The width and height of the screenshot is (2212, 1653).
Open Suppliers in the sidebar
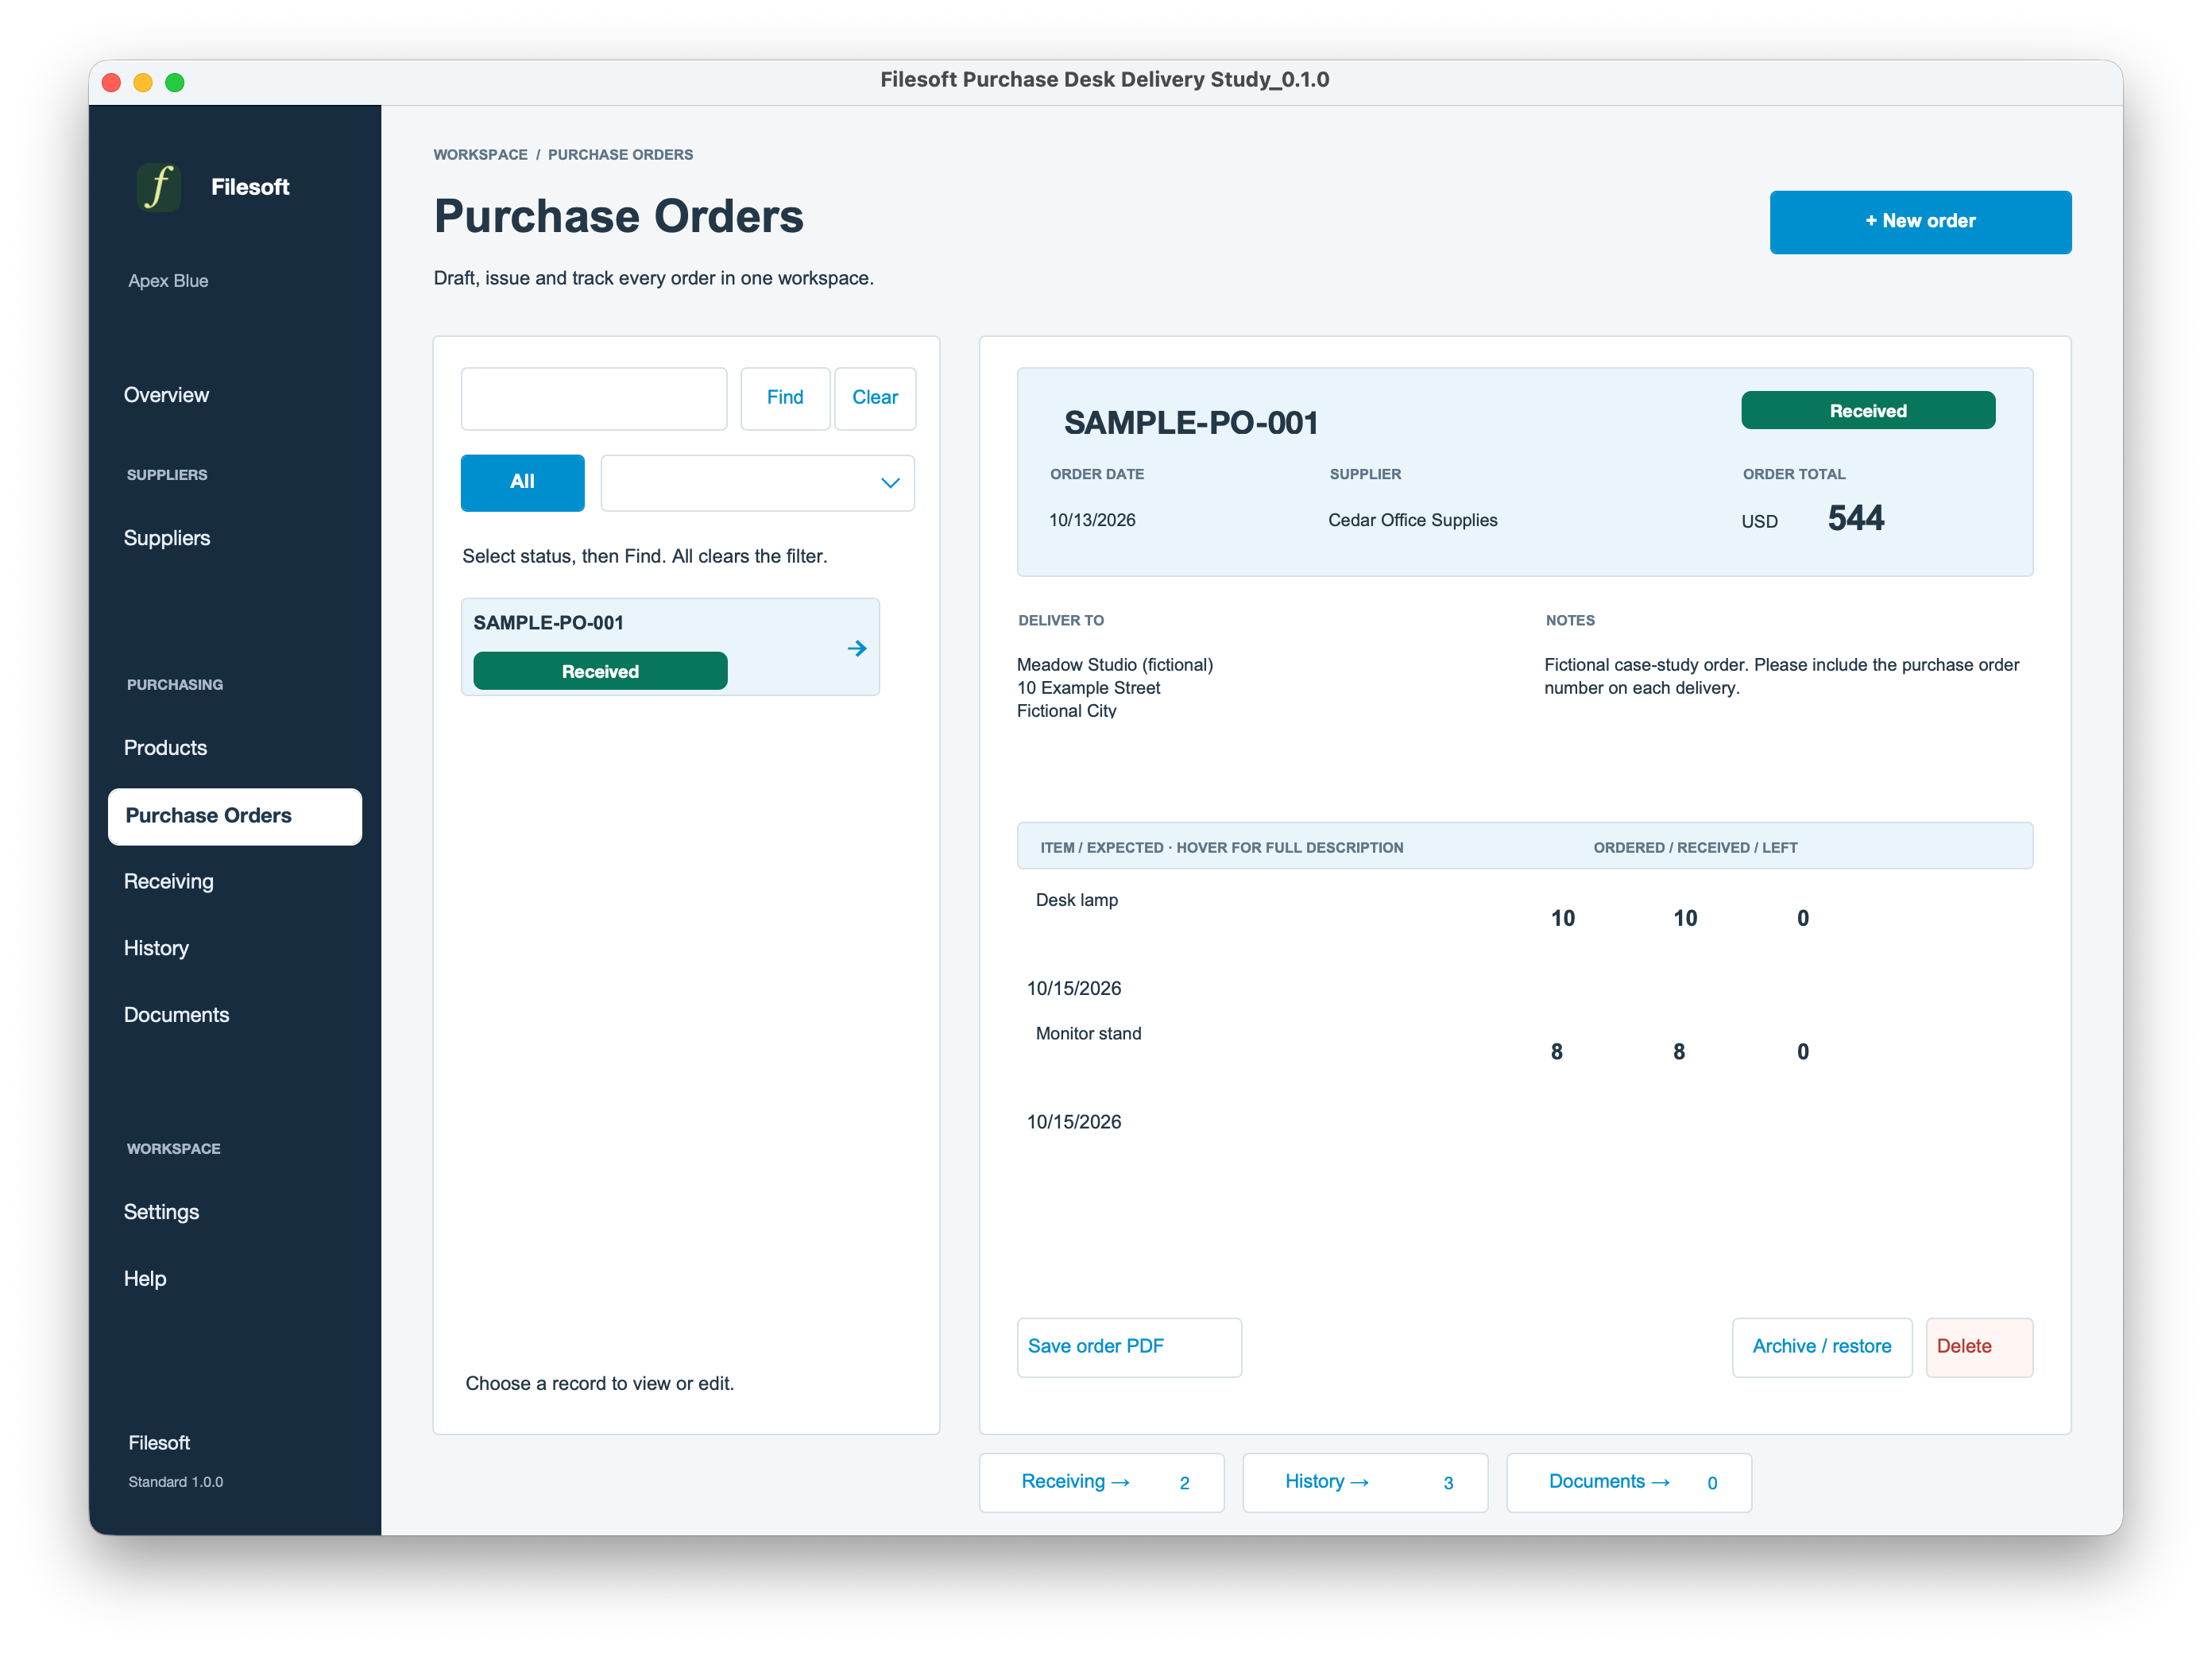coord(167,538)
